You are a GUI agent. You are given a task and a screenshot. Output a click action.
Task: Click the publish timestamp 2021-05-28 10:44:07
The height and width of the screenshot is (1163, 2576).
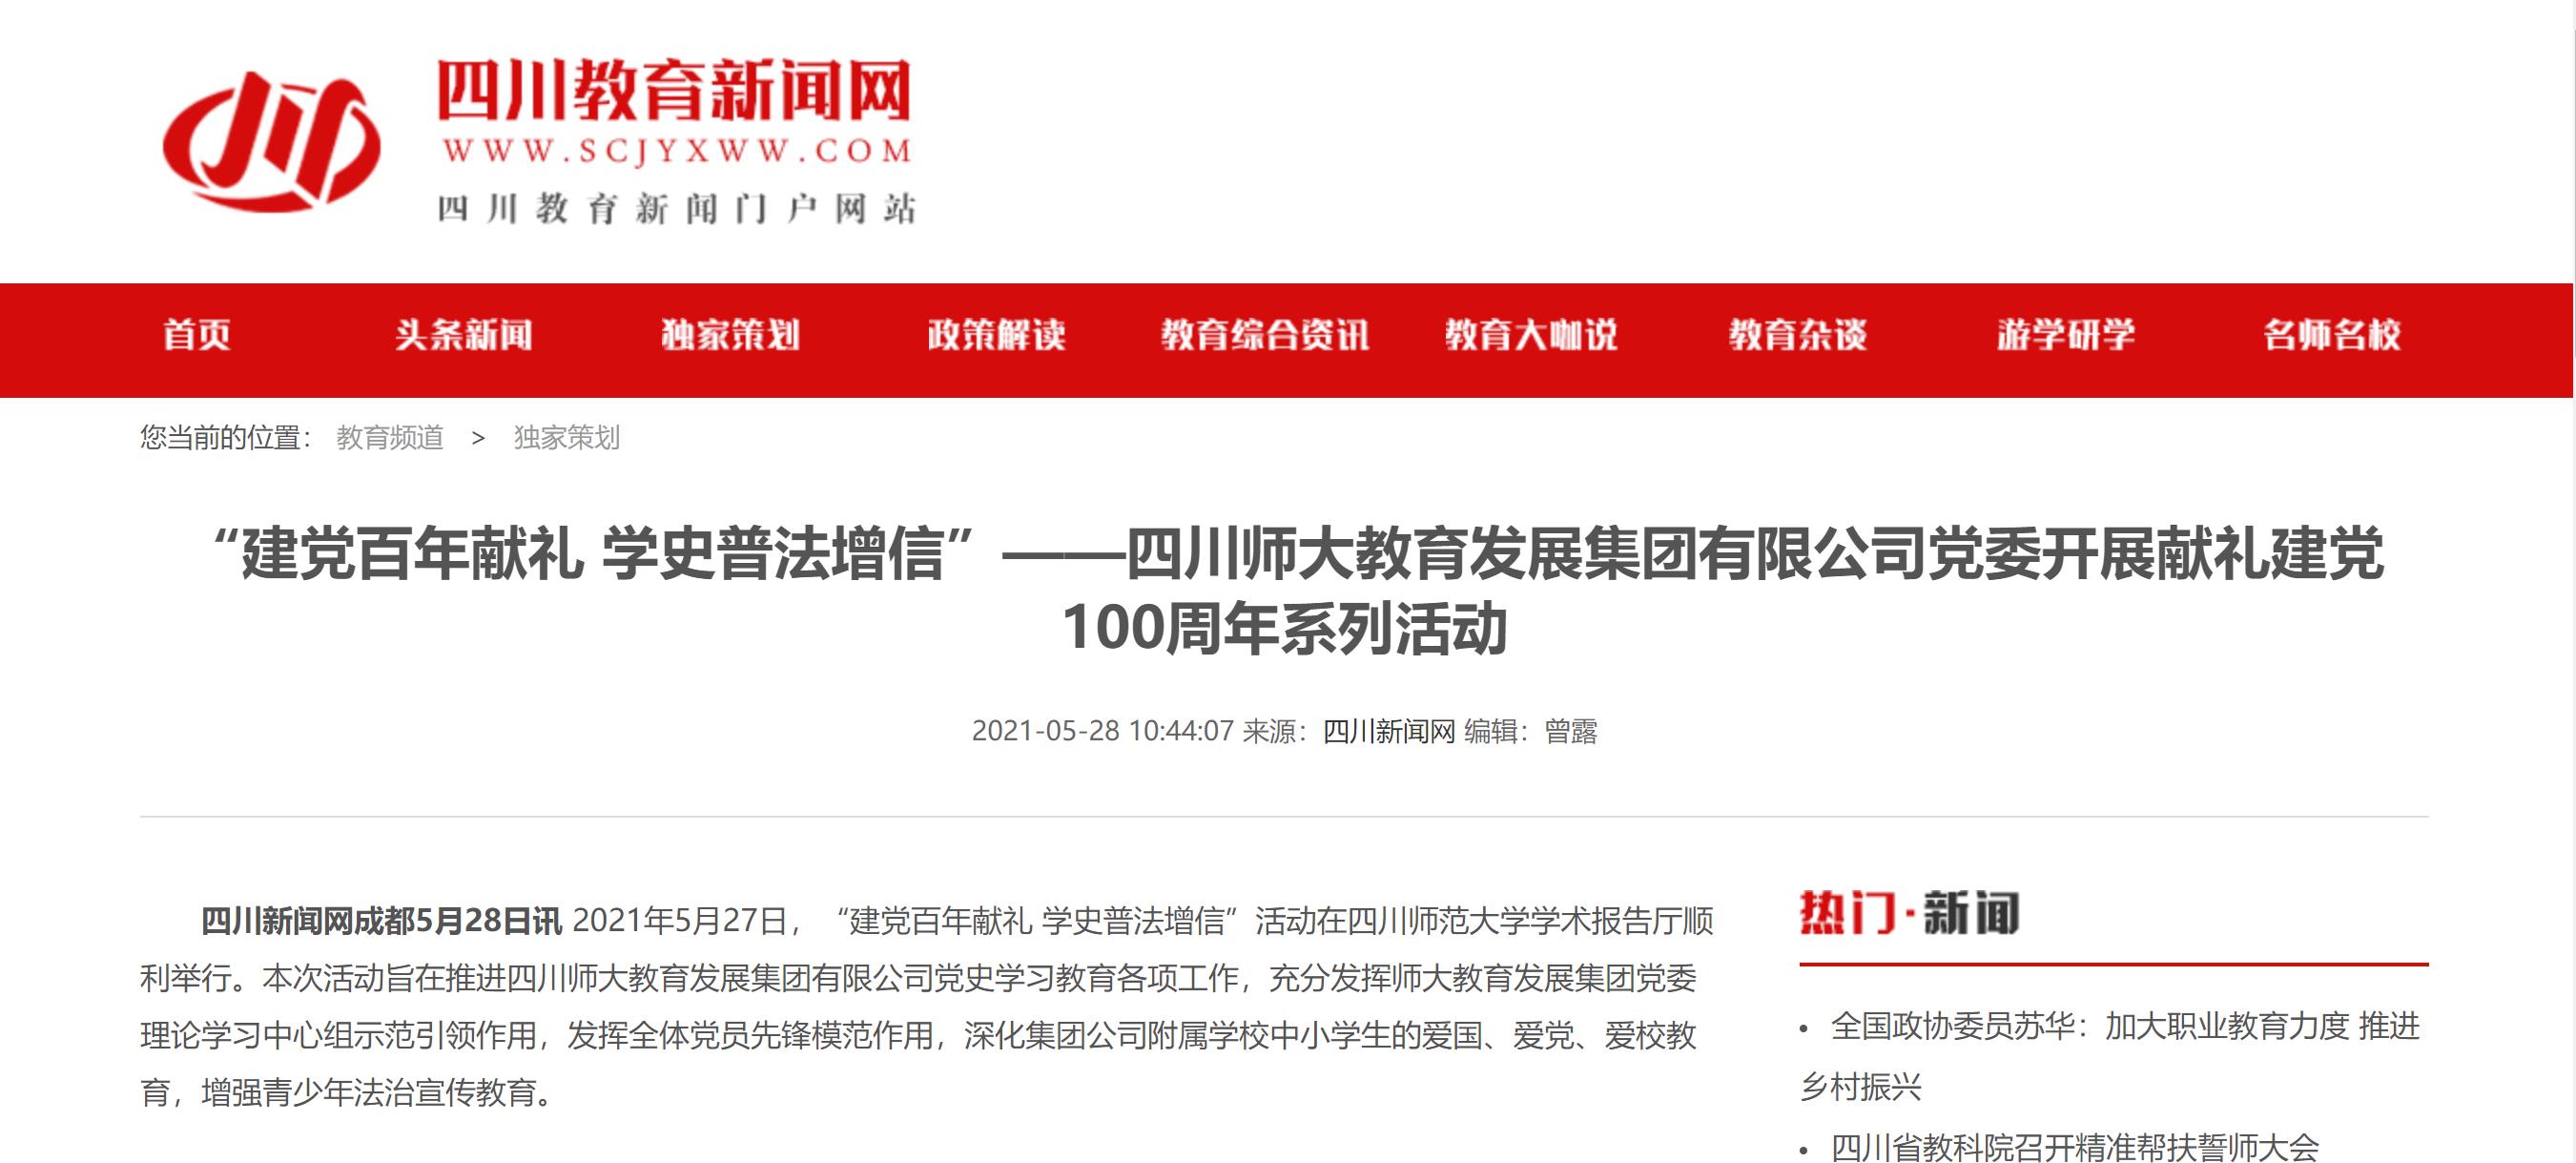pos(1103,731)
